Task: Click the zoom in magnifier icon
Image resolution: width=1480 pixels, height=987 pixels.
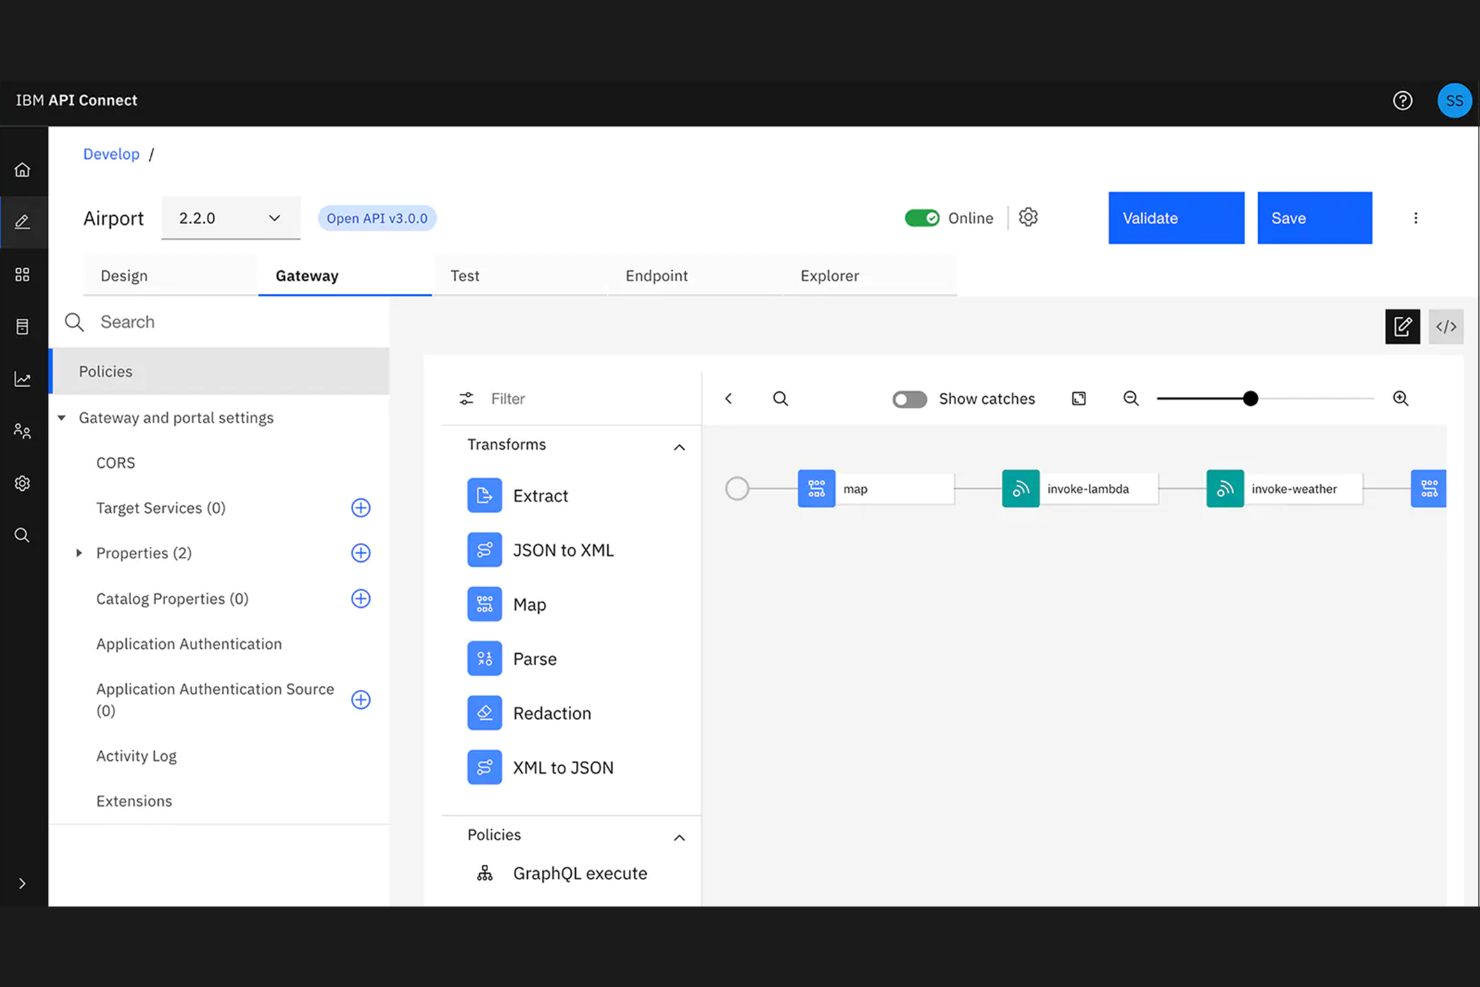Action: pos(1400,398)
